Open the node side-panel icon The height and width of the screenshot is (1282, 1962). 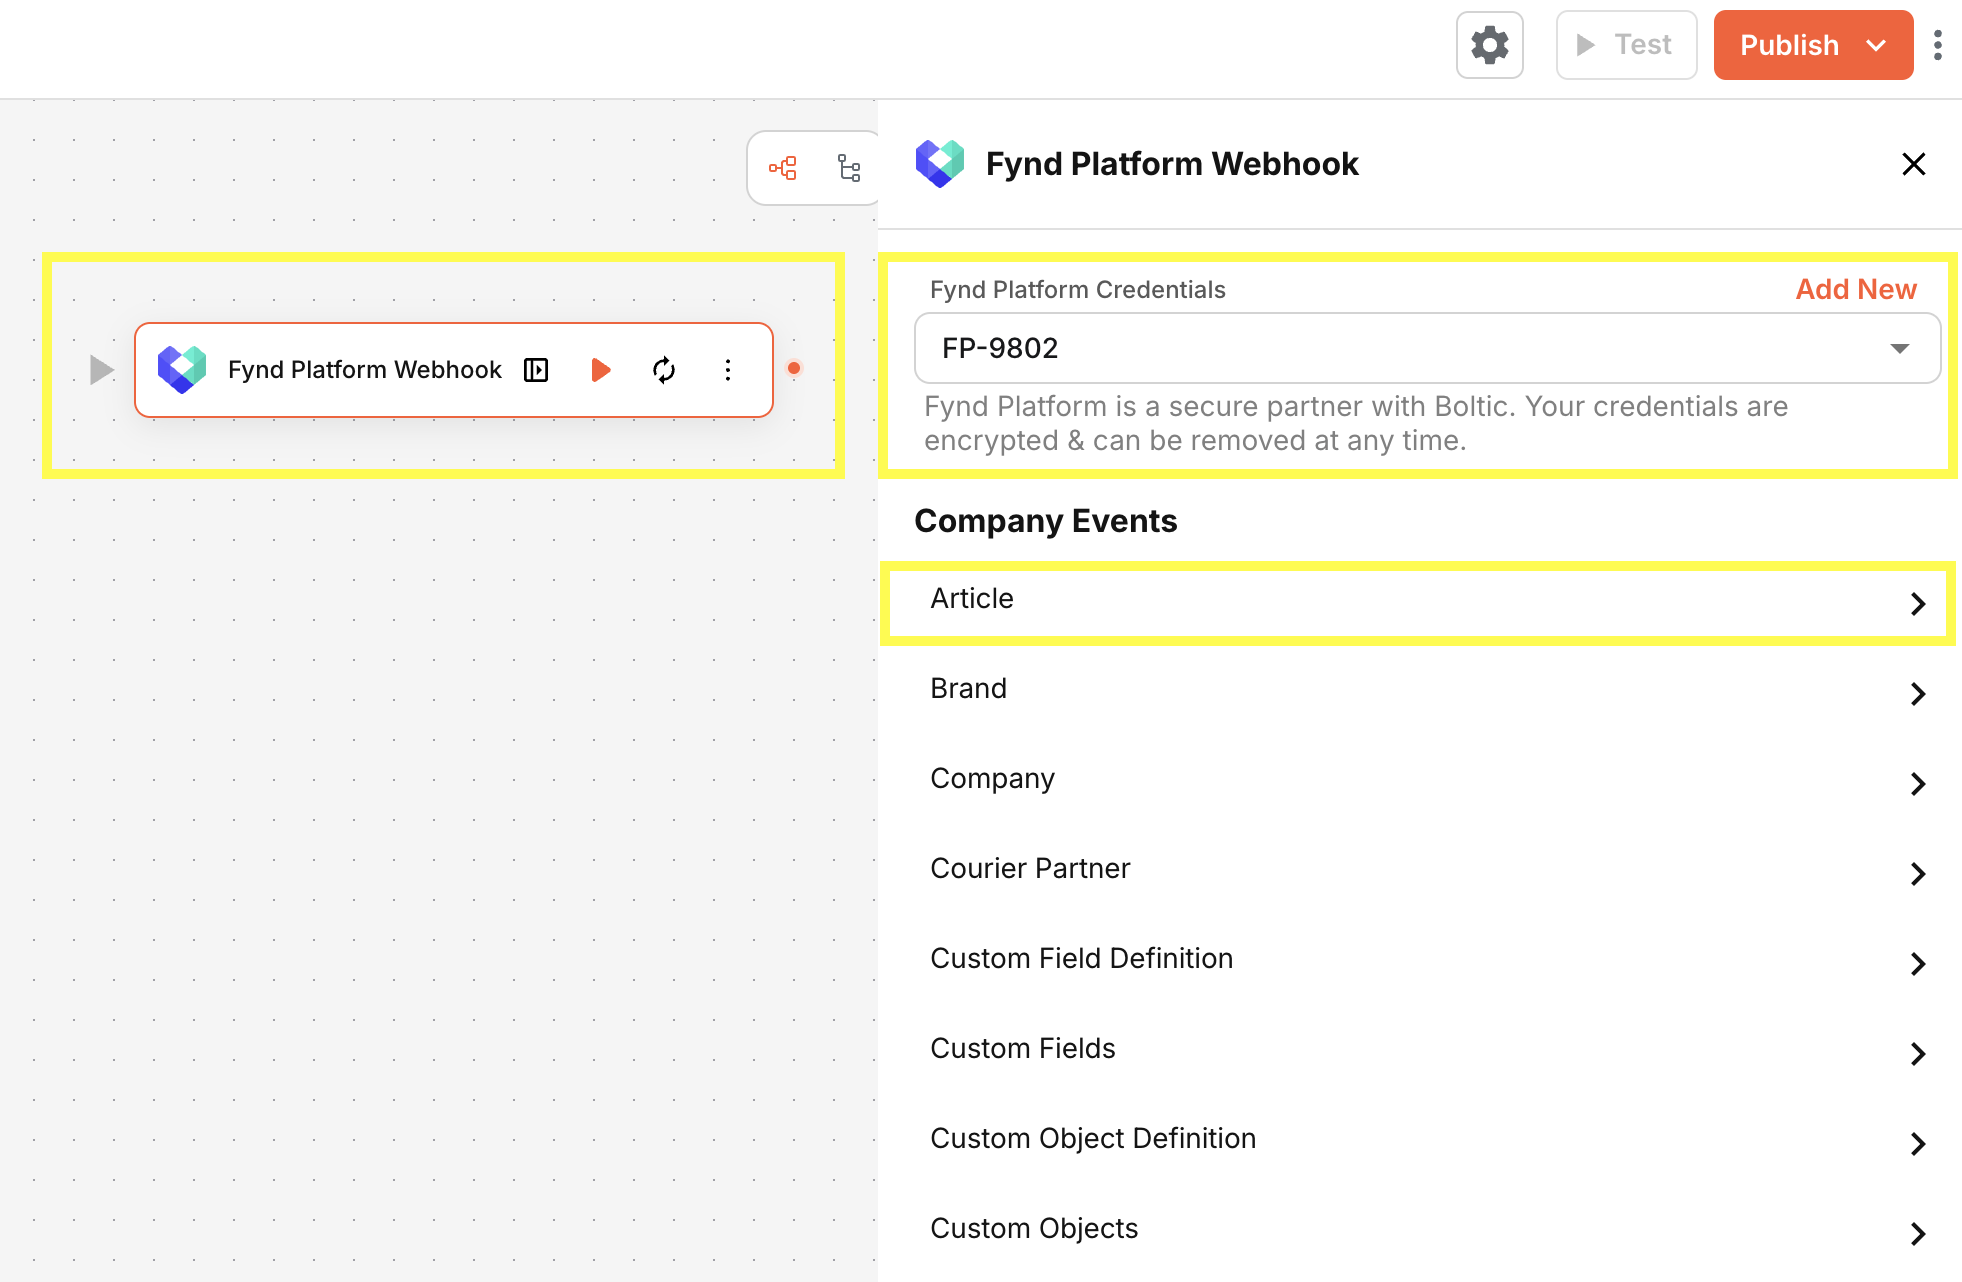pos(536,370)
